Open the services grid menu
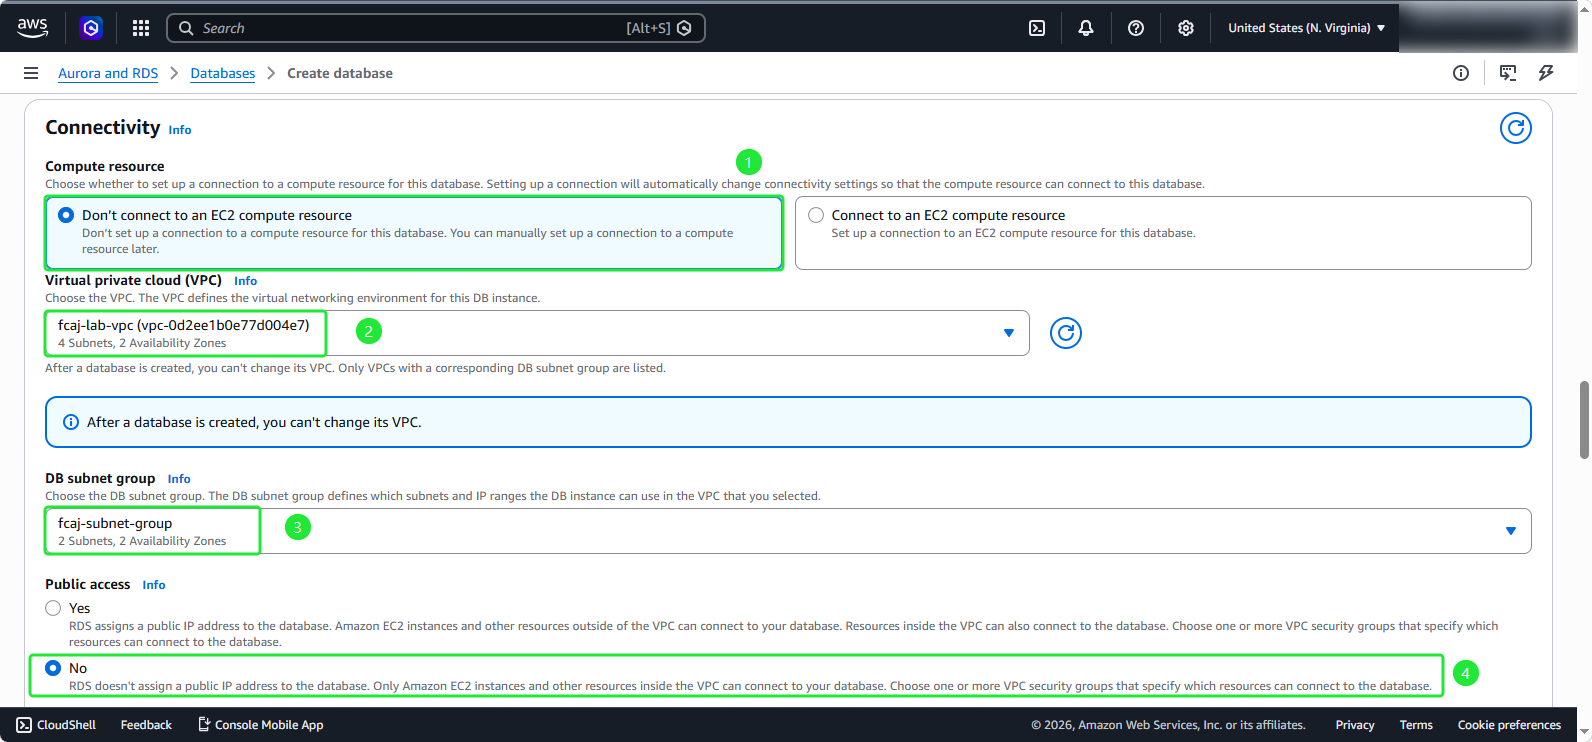 tap(141, 28)
